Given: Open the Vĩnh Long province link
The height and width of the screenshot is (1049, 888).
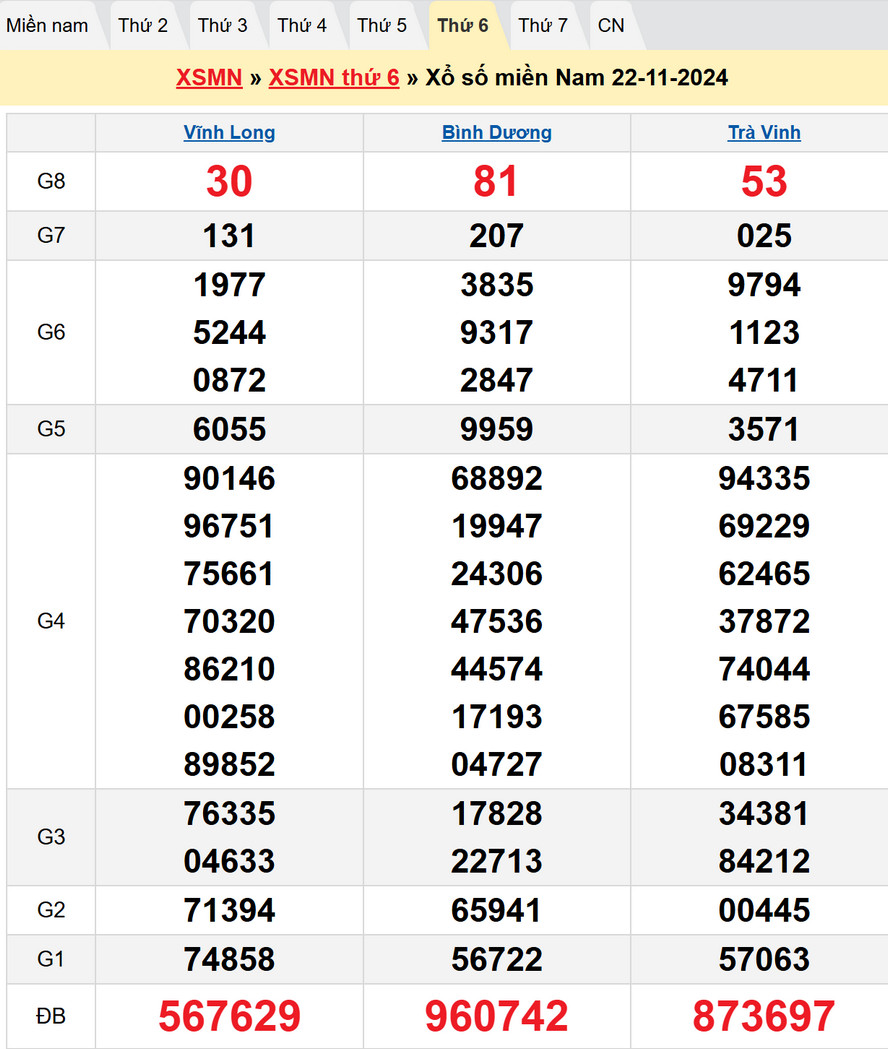Looking at the screenshot, I should pos(229,133).
